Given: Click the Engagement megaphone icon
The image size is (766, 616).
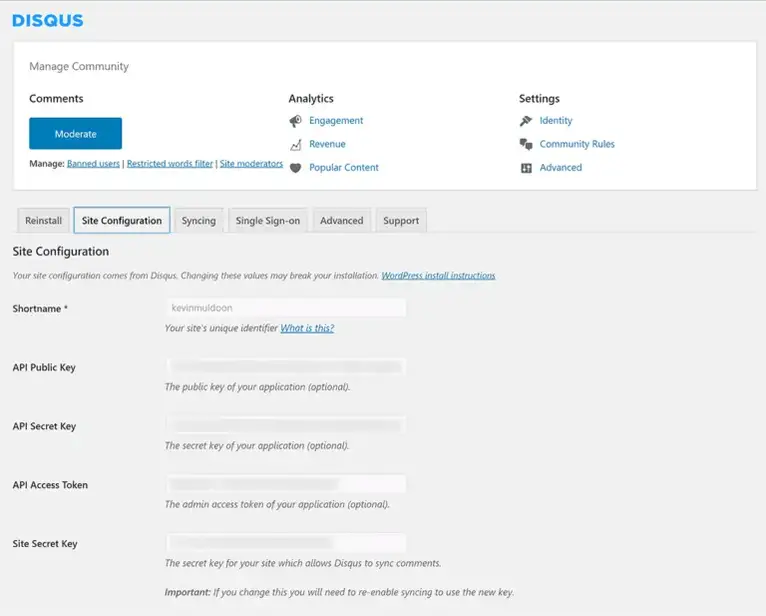Looking at the screenshot, I should click(x=296, y=121).
